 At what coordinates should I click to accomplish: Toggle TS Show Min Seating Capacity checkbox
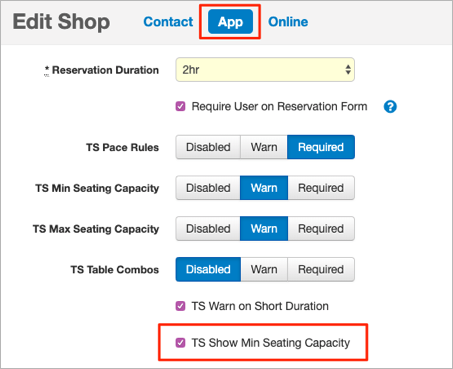(x=180, y=343)
